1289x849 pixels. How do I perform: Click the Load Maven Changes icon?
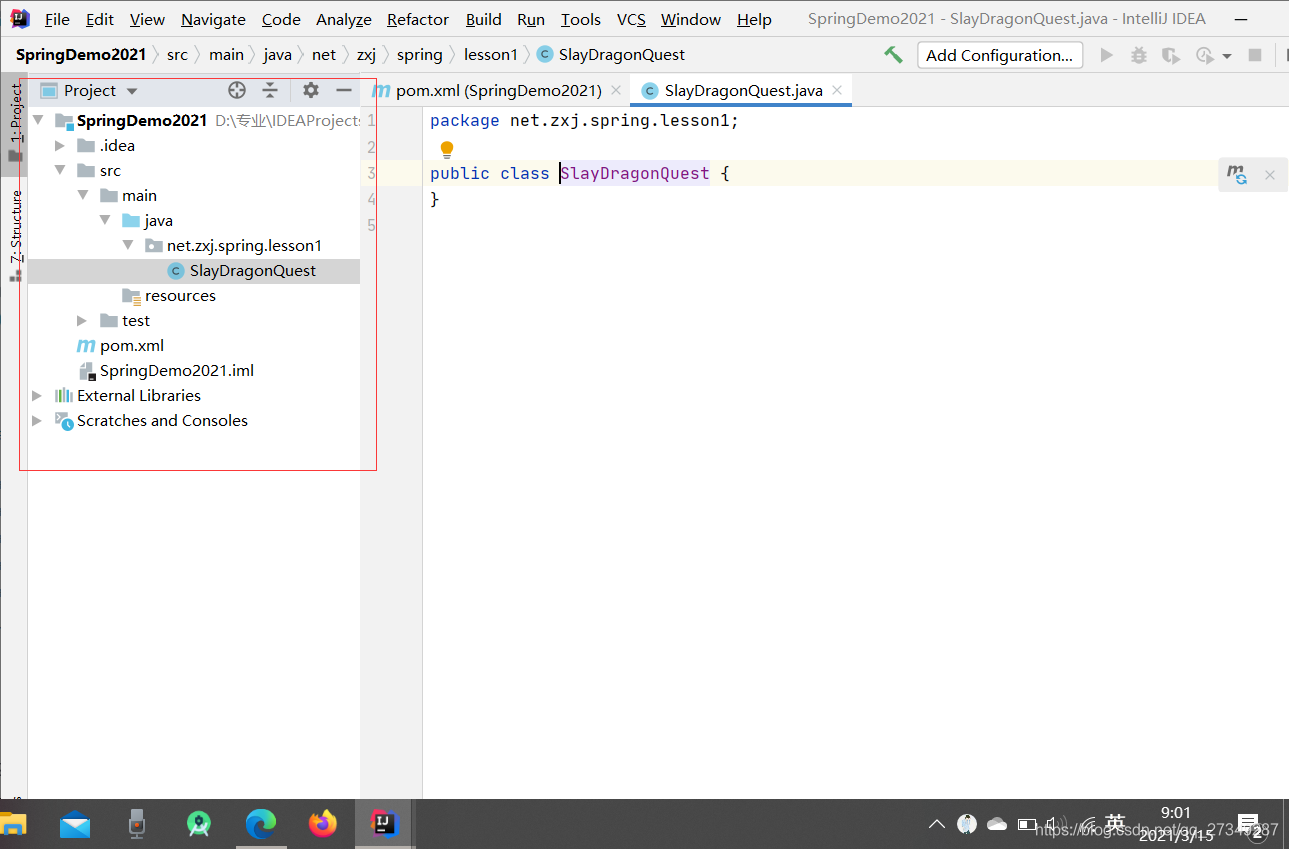(1238, 175)
